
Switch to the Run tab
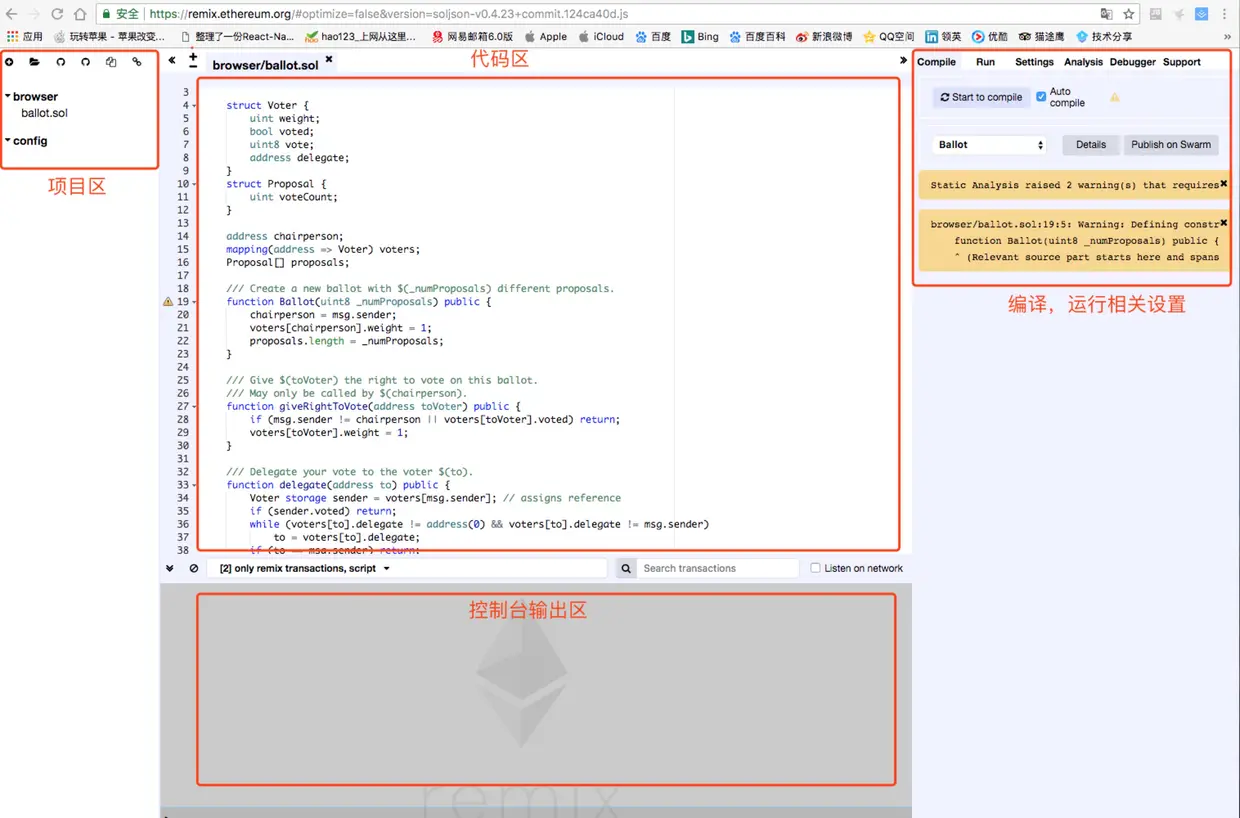985,62
